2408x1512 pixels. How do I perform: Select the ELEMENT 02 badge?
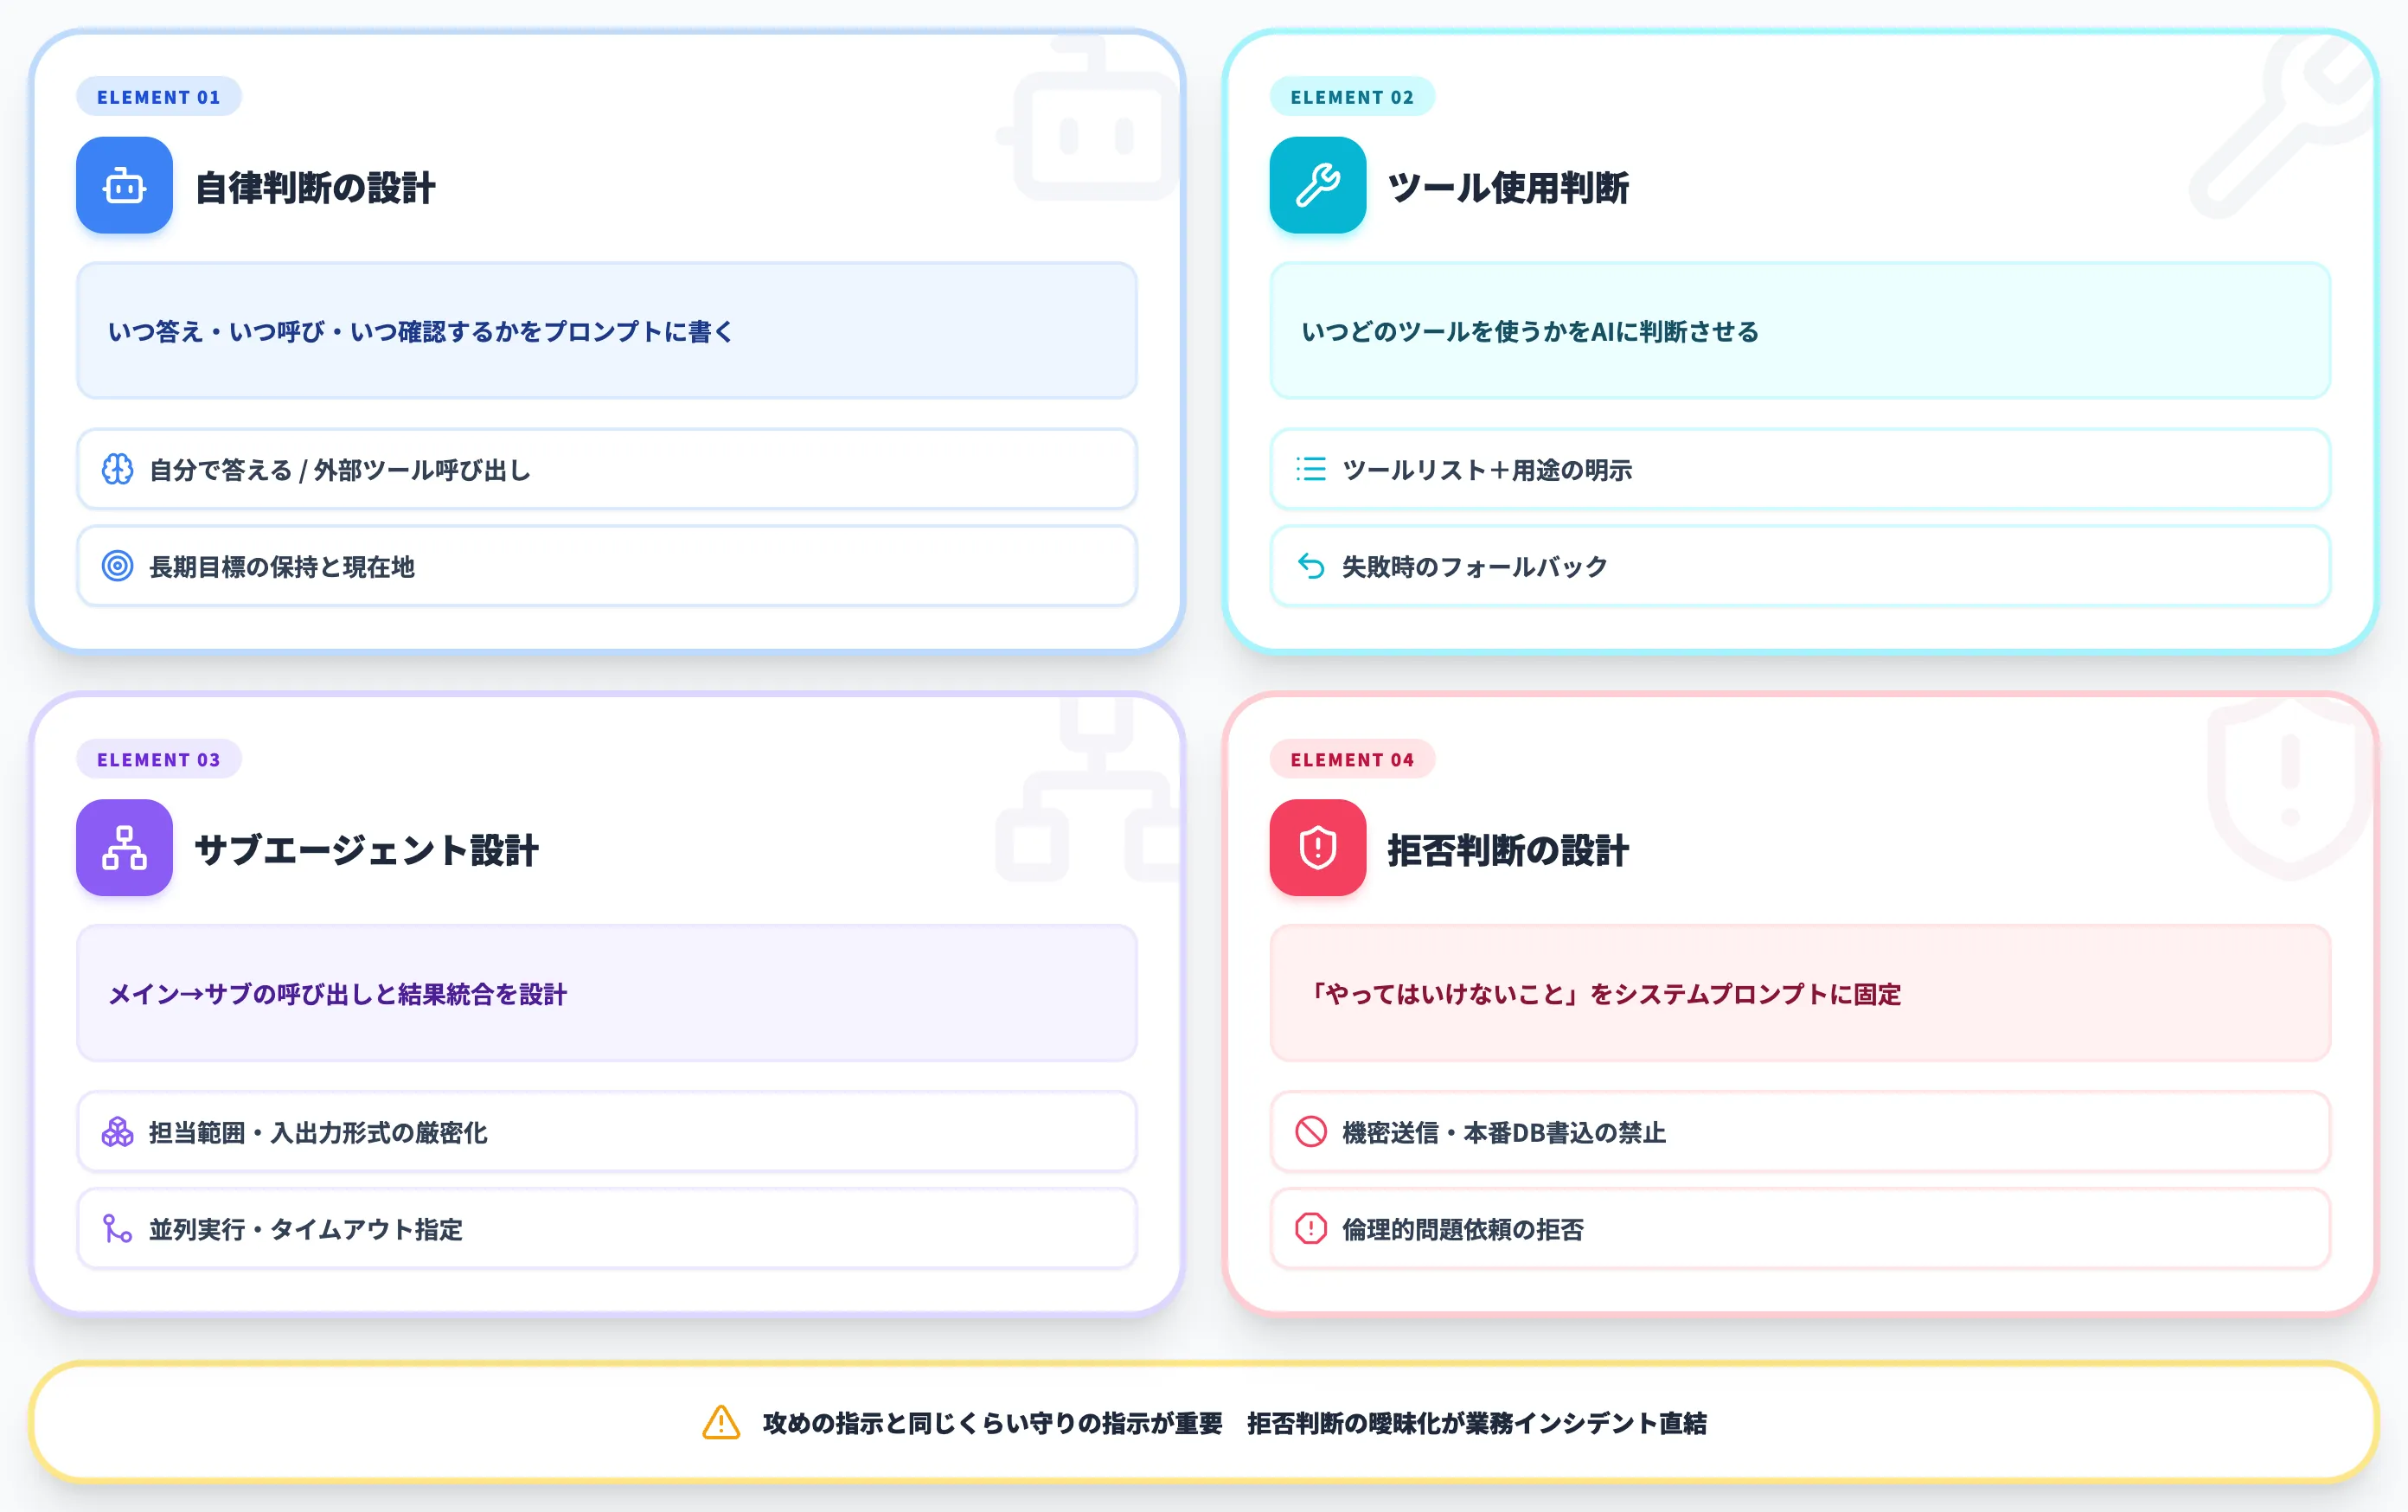pos(1352,97)
